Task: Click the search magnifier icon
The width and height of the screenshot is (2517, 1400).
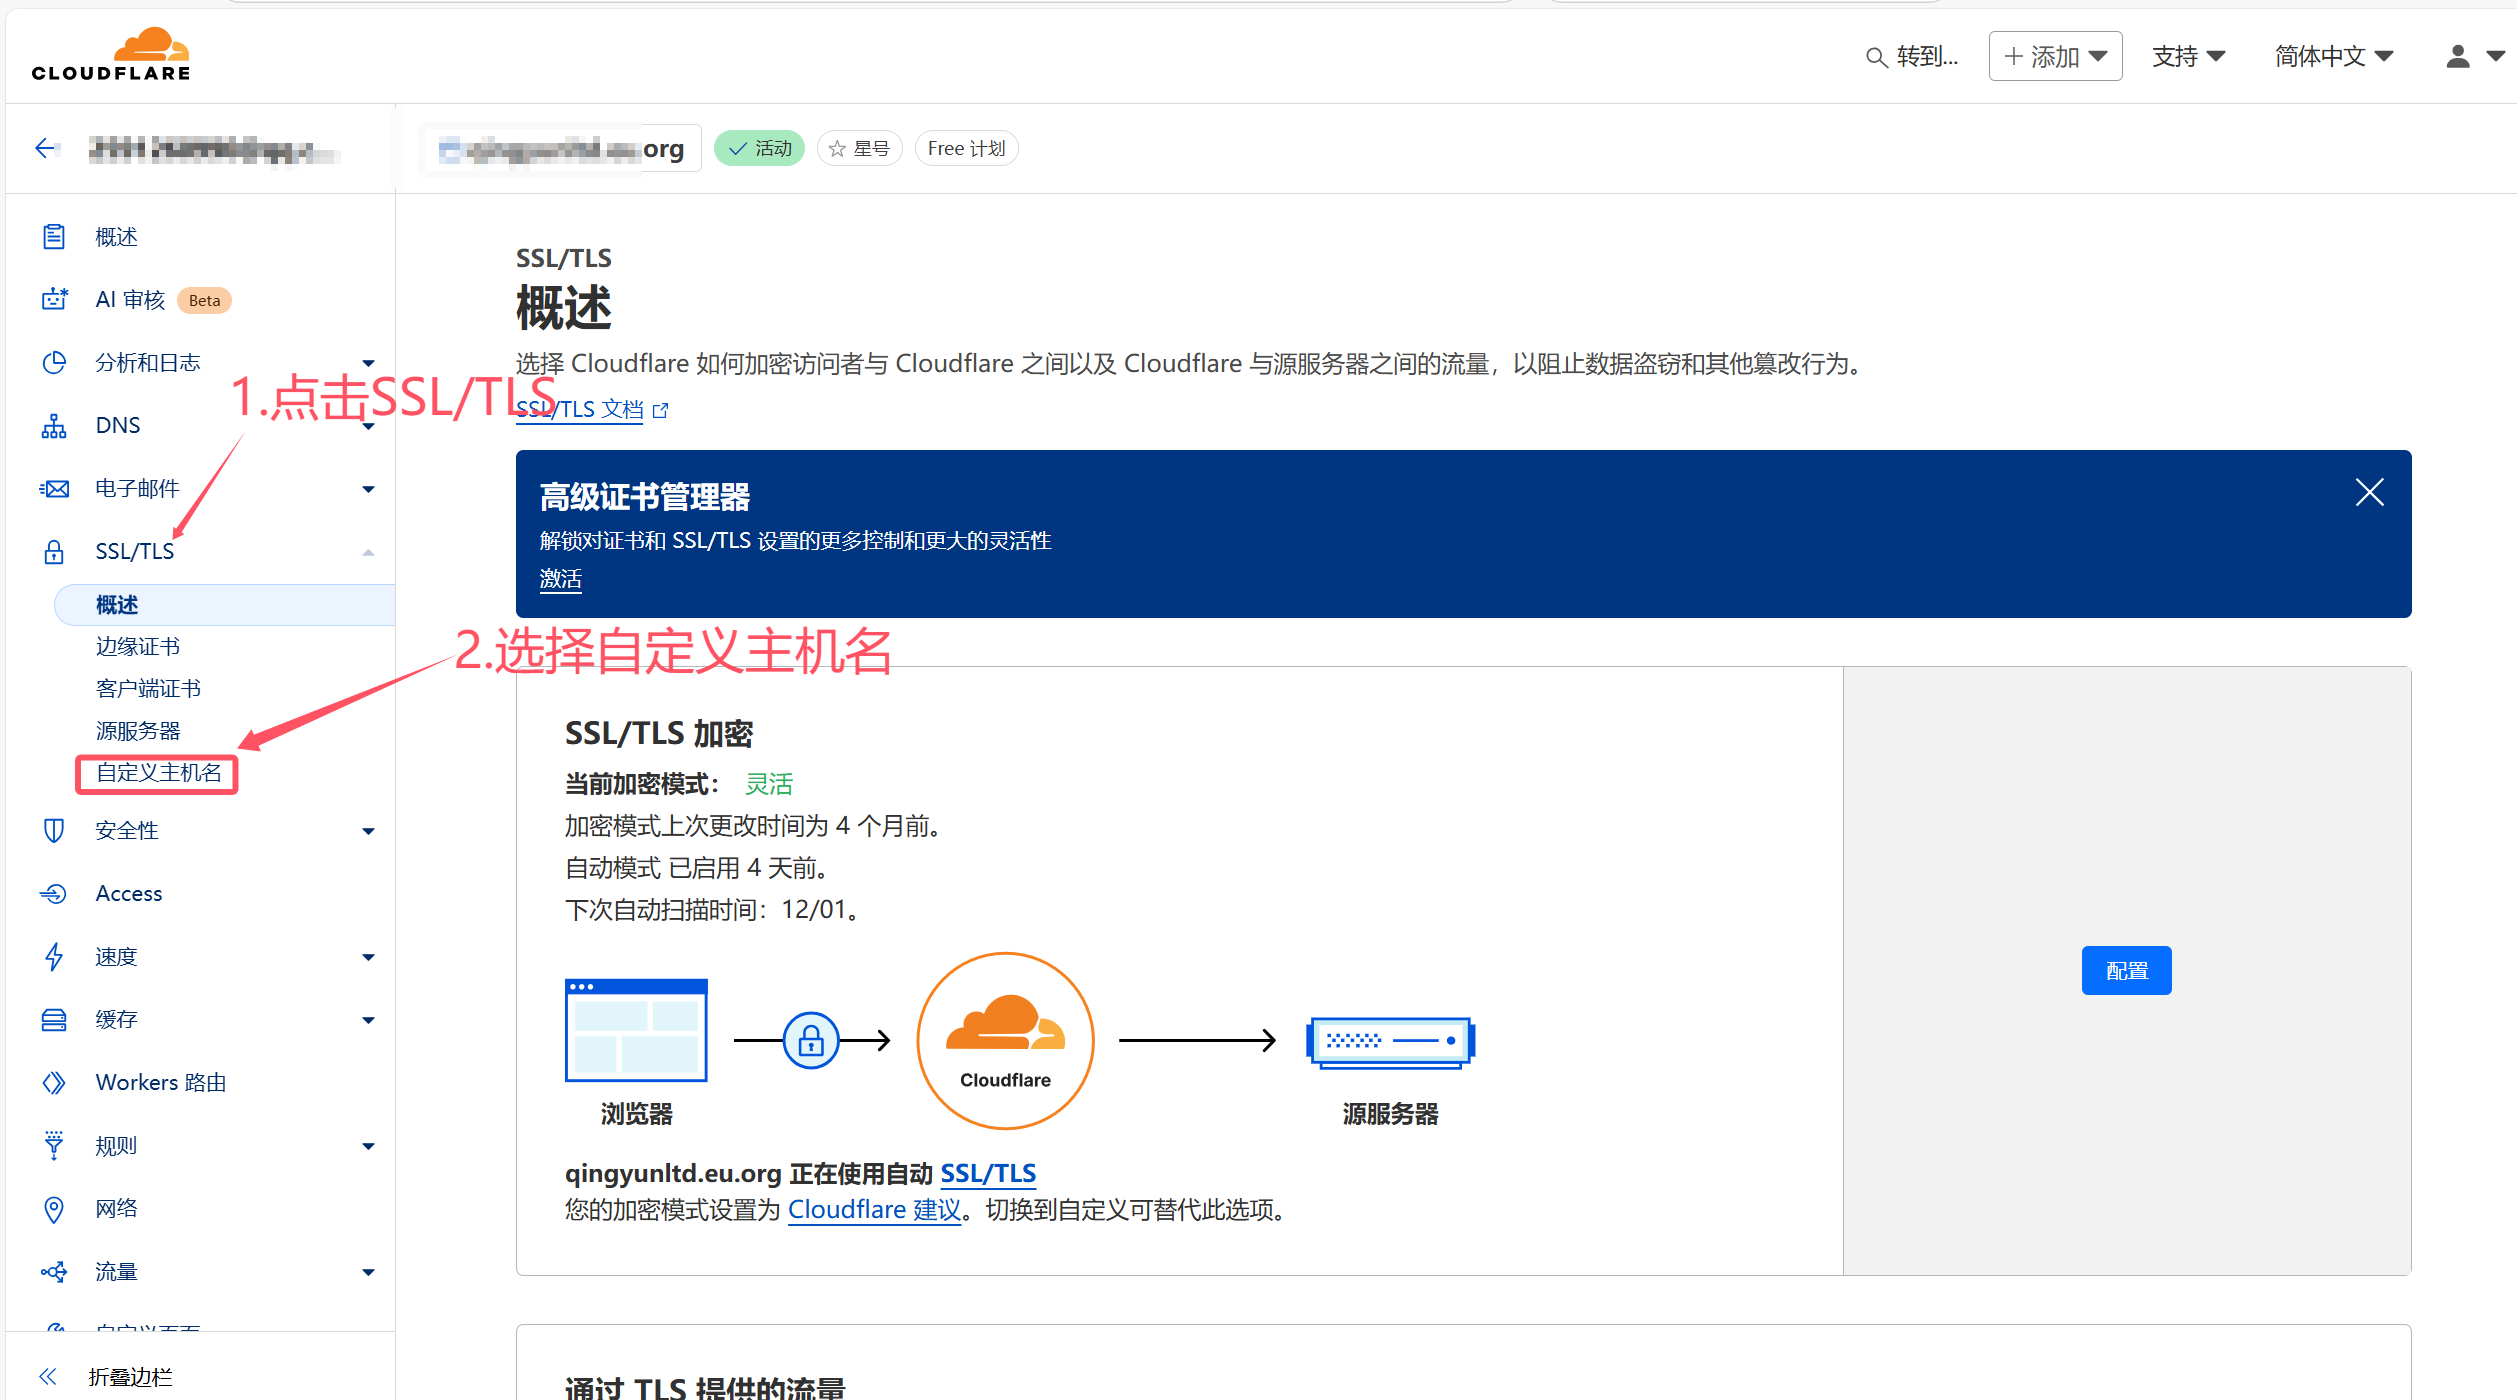Action: [x=1876, y=57]
